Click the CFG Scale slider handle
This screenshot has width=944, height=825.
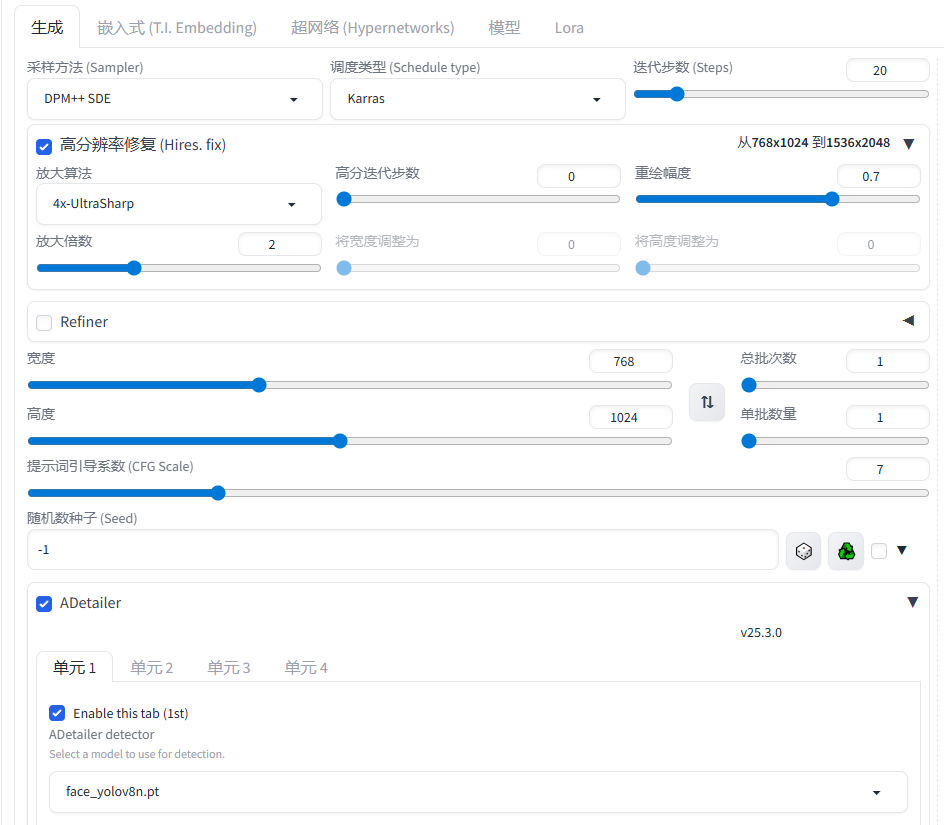218,492
